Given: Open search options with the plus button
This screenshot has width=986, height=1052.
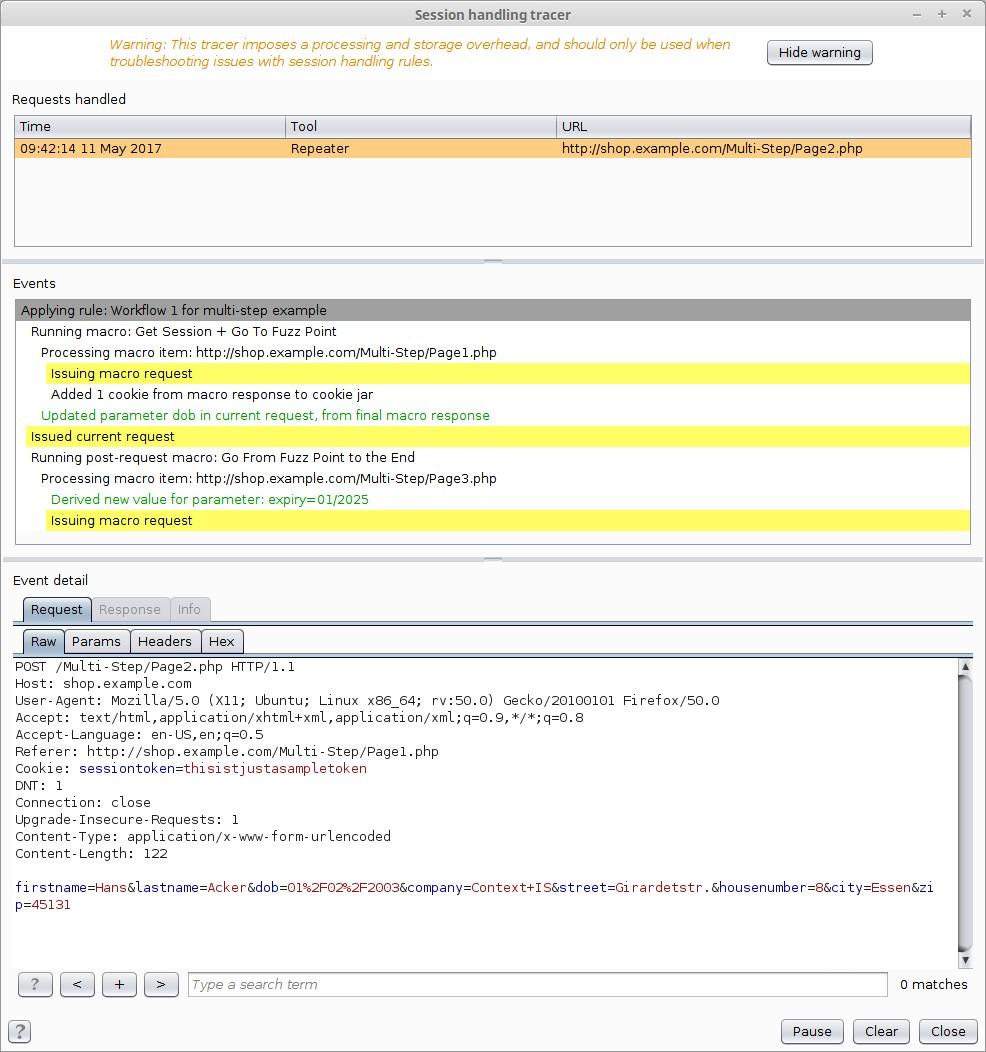Looking at the screenshot, I should 119,984.
